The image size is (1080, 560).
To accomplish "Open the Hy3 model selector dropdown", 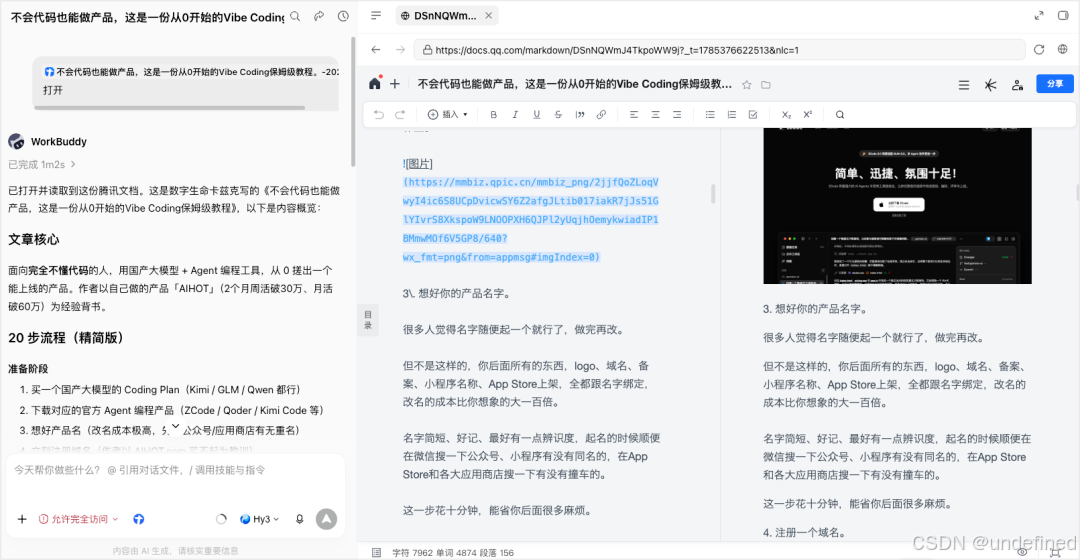I will tap(260, 519).
